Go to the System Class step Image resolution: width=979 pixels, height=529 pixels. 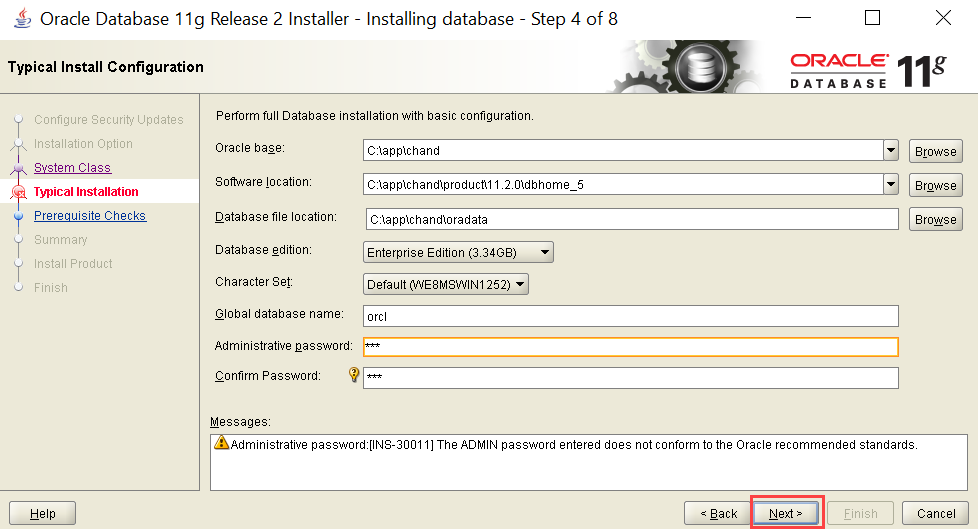(x=72, y=167)
